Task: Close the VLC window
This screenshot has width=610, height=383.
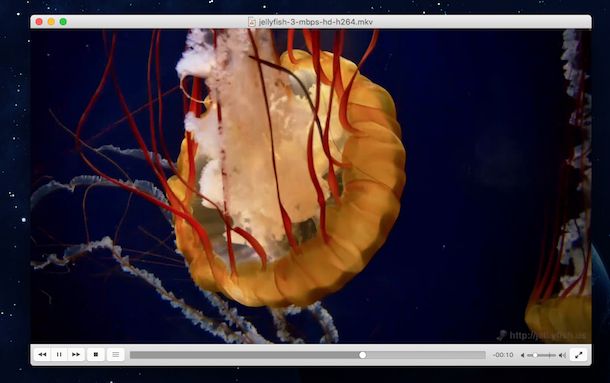Action: click(39, 22)
